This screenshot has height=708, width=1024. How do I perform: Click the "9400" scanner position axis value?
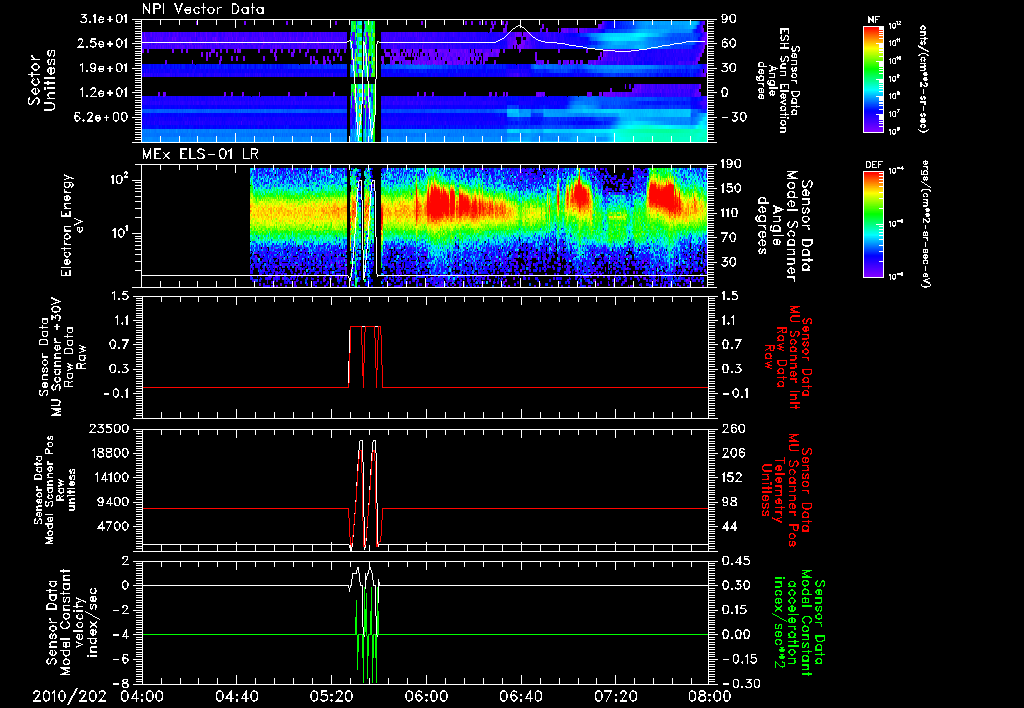[113, 502]
